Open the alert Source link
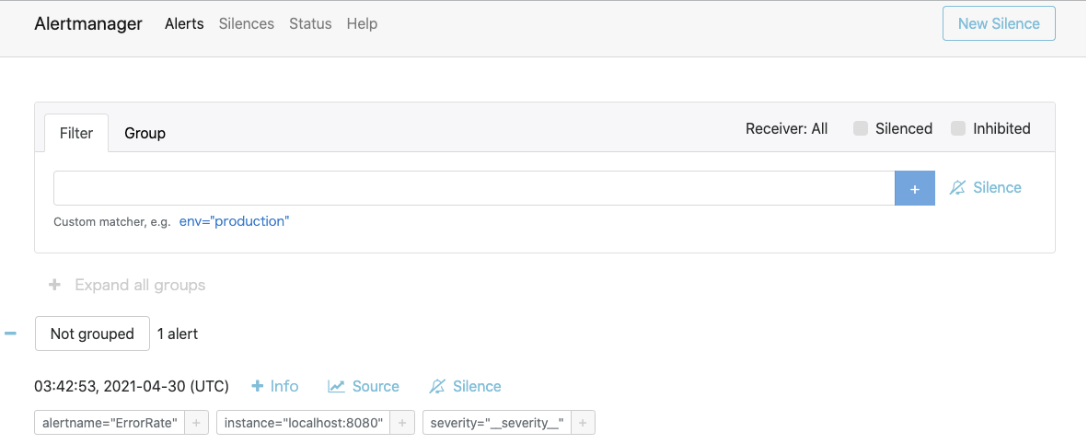Viewport: 1086px width, 445px height. pyautogui.click(x=364, y=386)
